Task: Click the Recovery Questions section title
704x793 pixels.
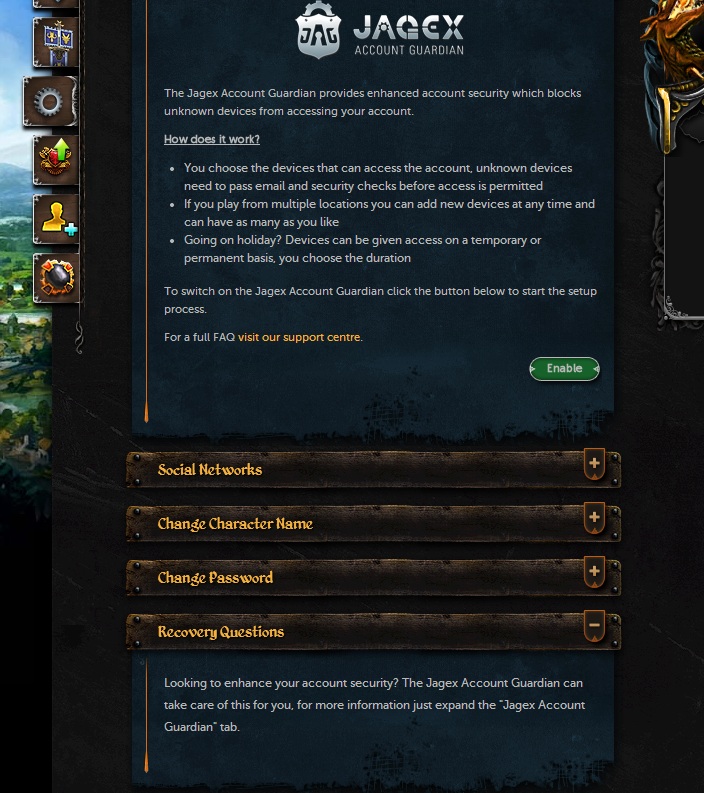Action: (221, 632)
